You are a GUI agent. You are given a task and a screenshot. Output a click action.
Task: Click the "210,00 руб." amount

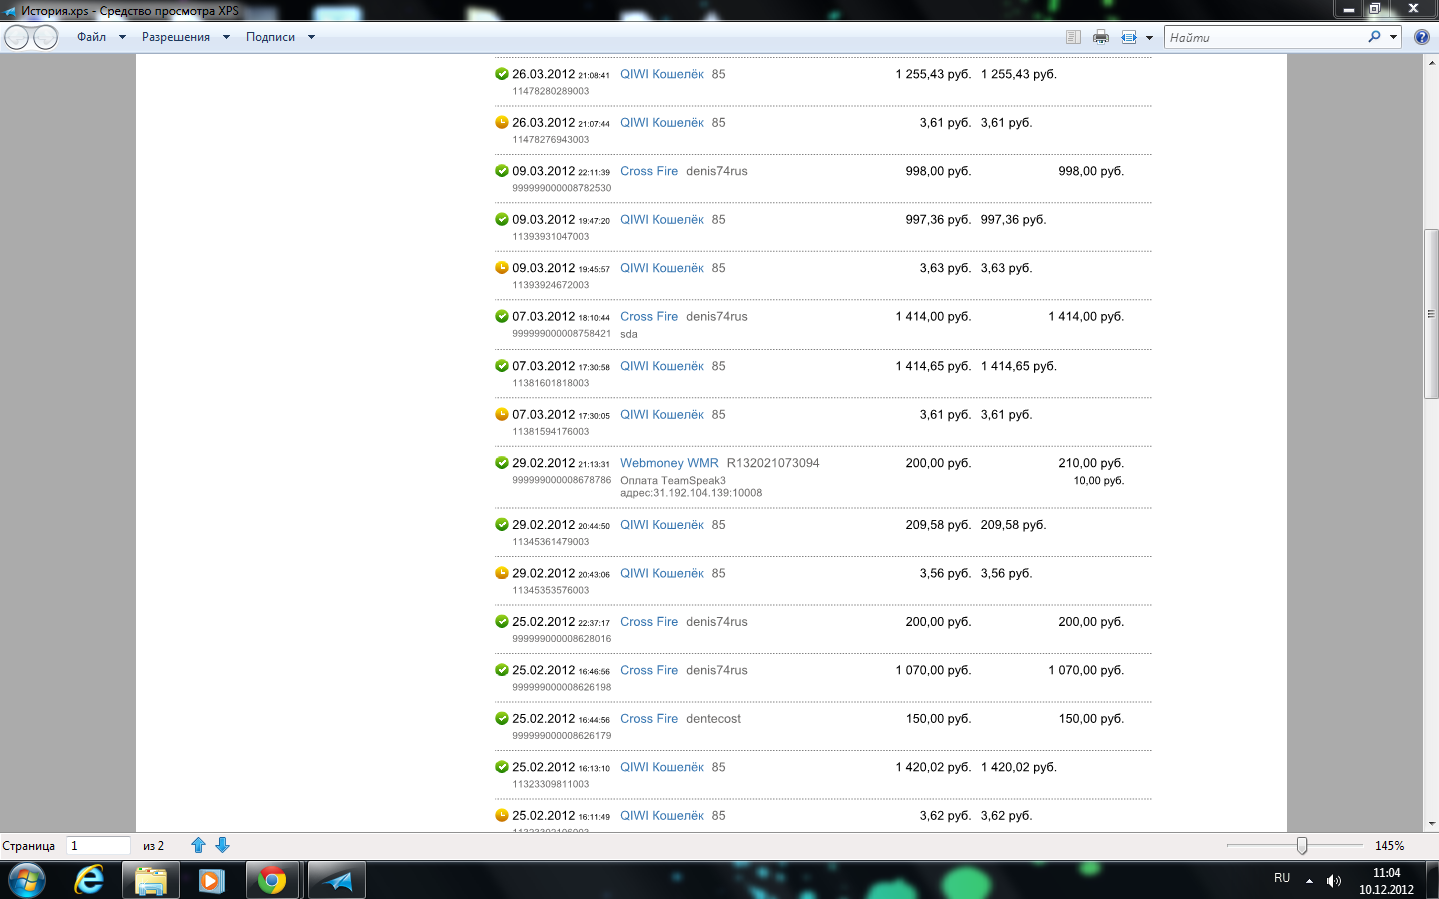point(1091,463)
